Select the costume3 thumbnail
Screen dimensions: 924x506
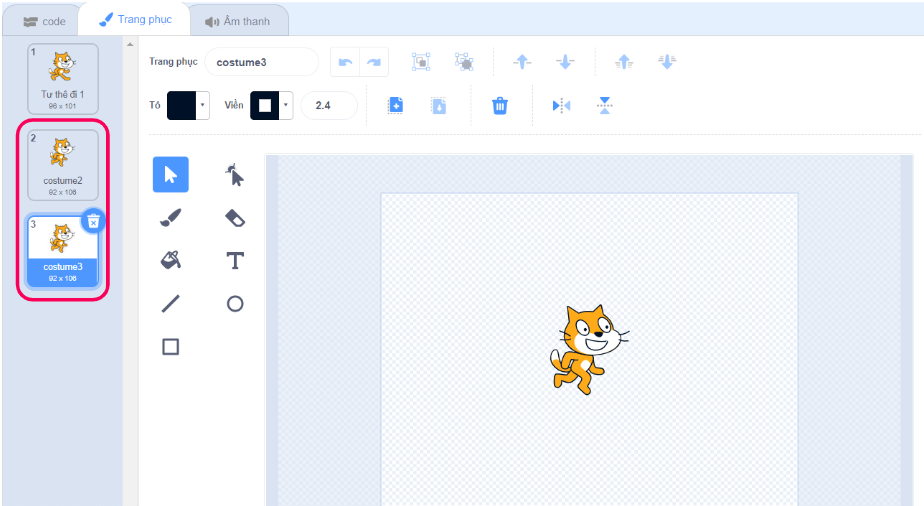tap(62, 252)
